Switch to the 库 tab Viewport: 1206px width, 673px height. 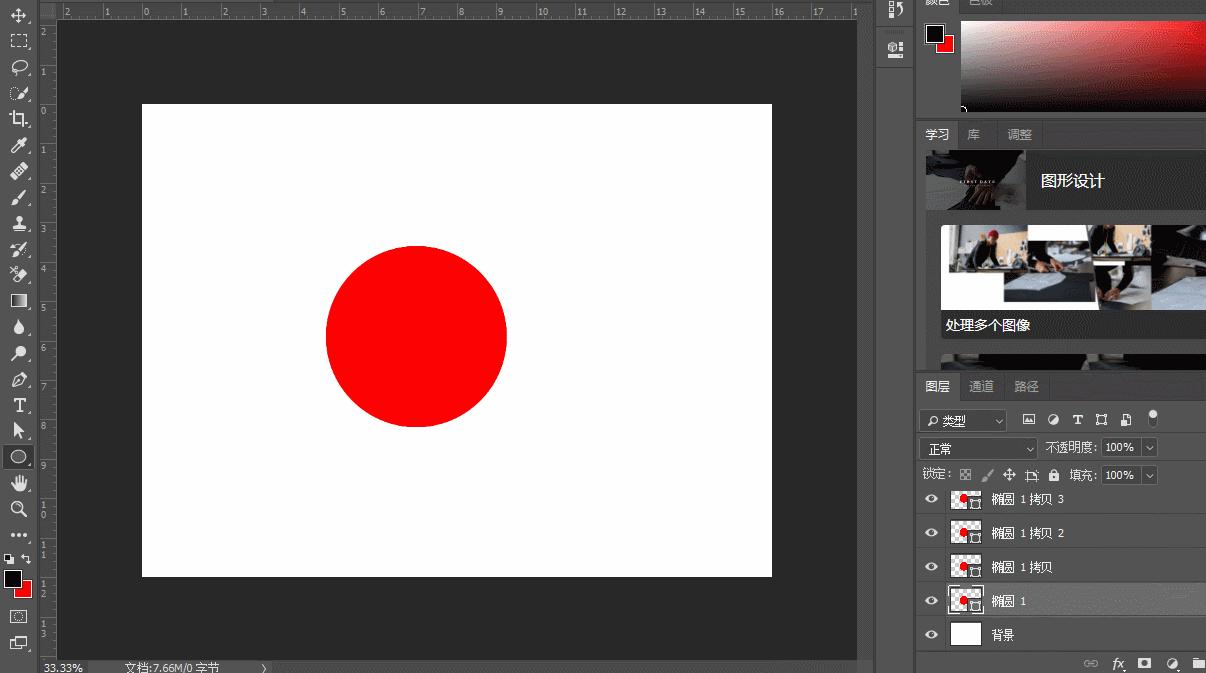[x=973, y=133]
